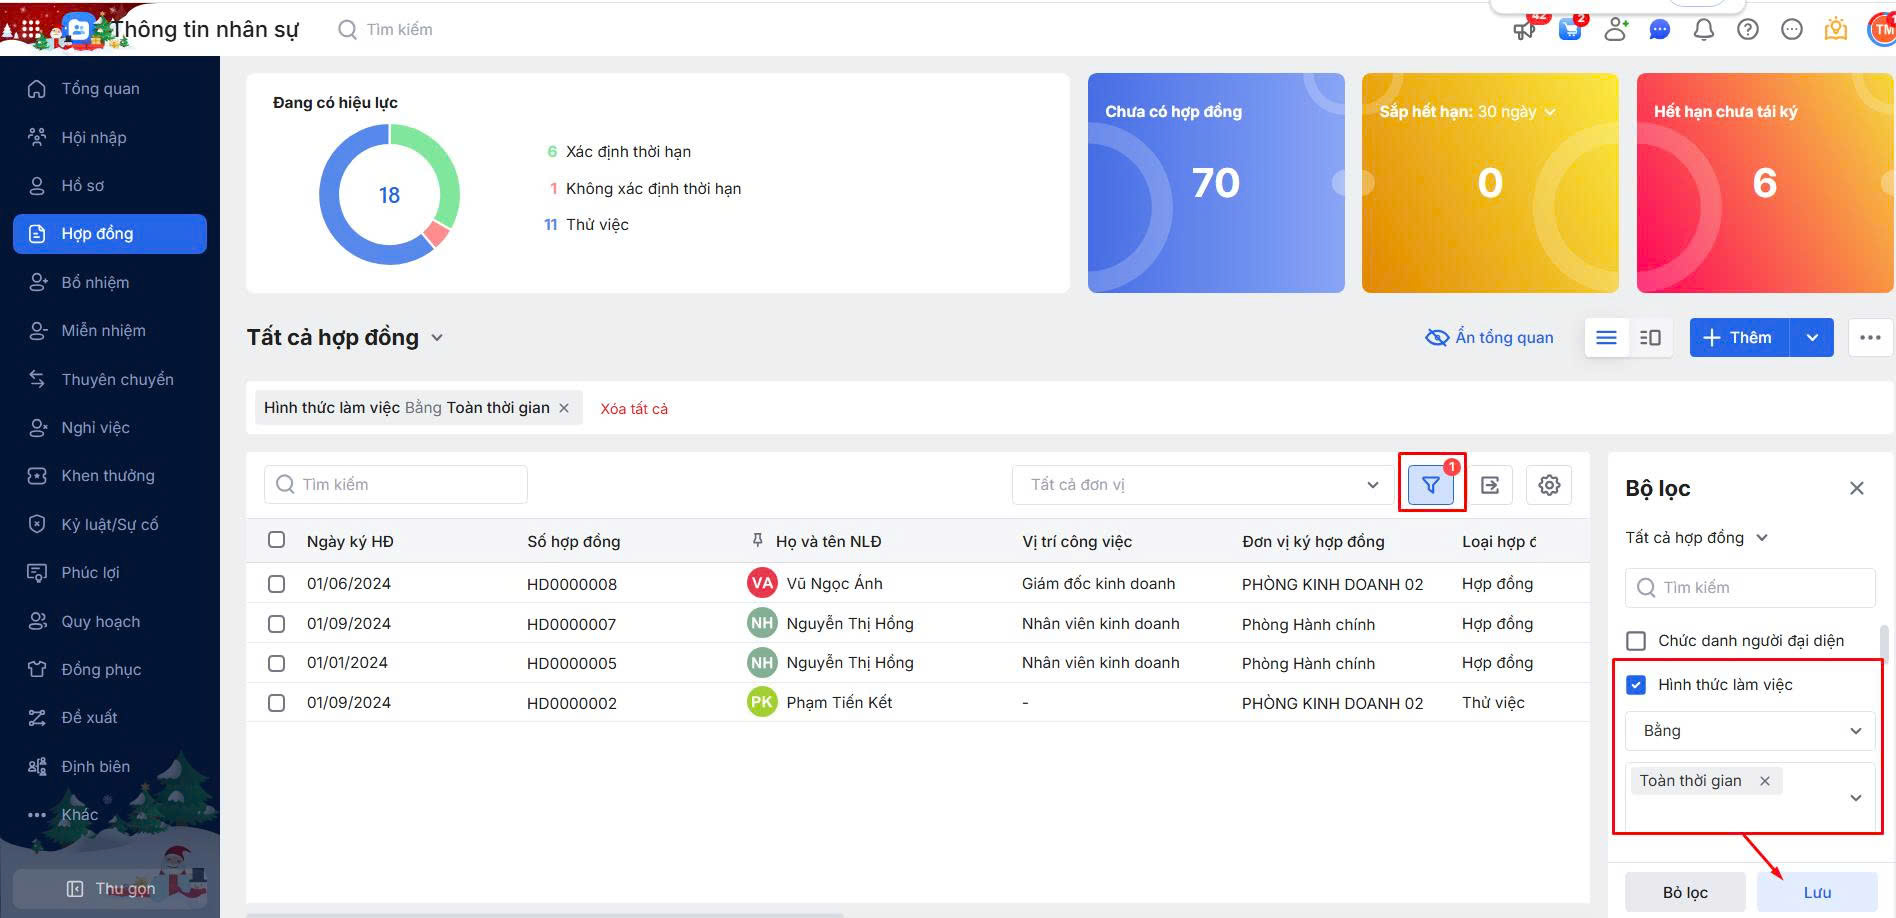Screen dimensions: 1896x918
Task: Open table column settings gear
Action: (x=1549, y=485)
